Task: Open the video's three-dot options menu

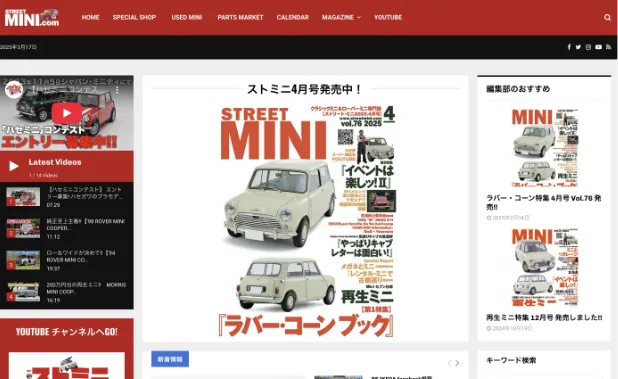Action: pyautogui.click(x=117, y=90)
